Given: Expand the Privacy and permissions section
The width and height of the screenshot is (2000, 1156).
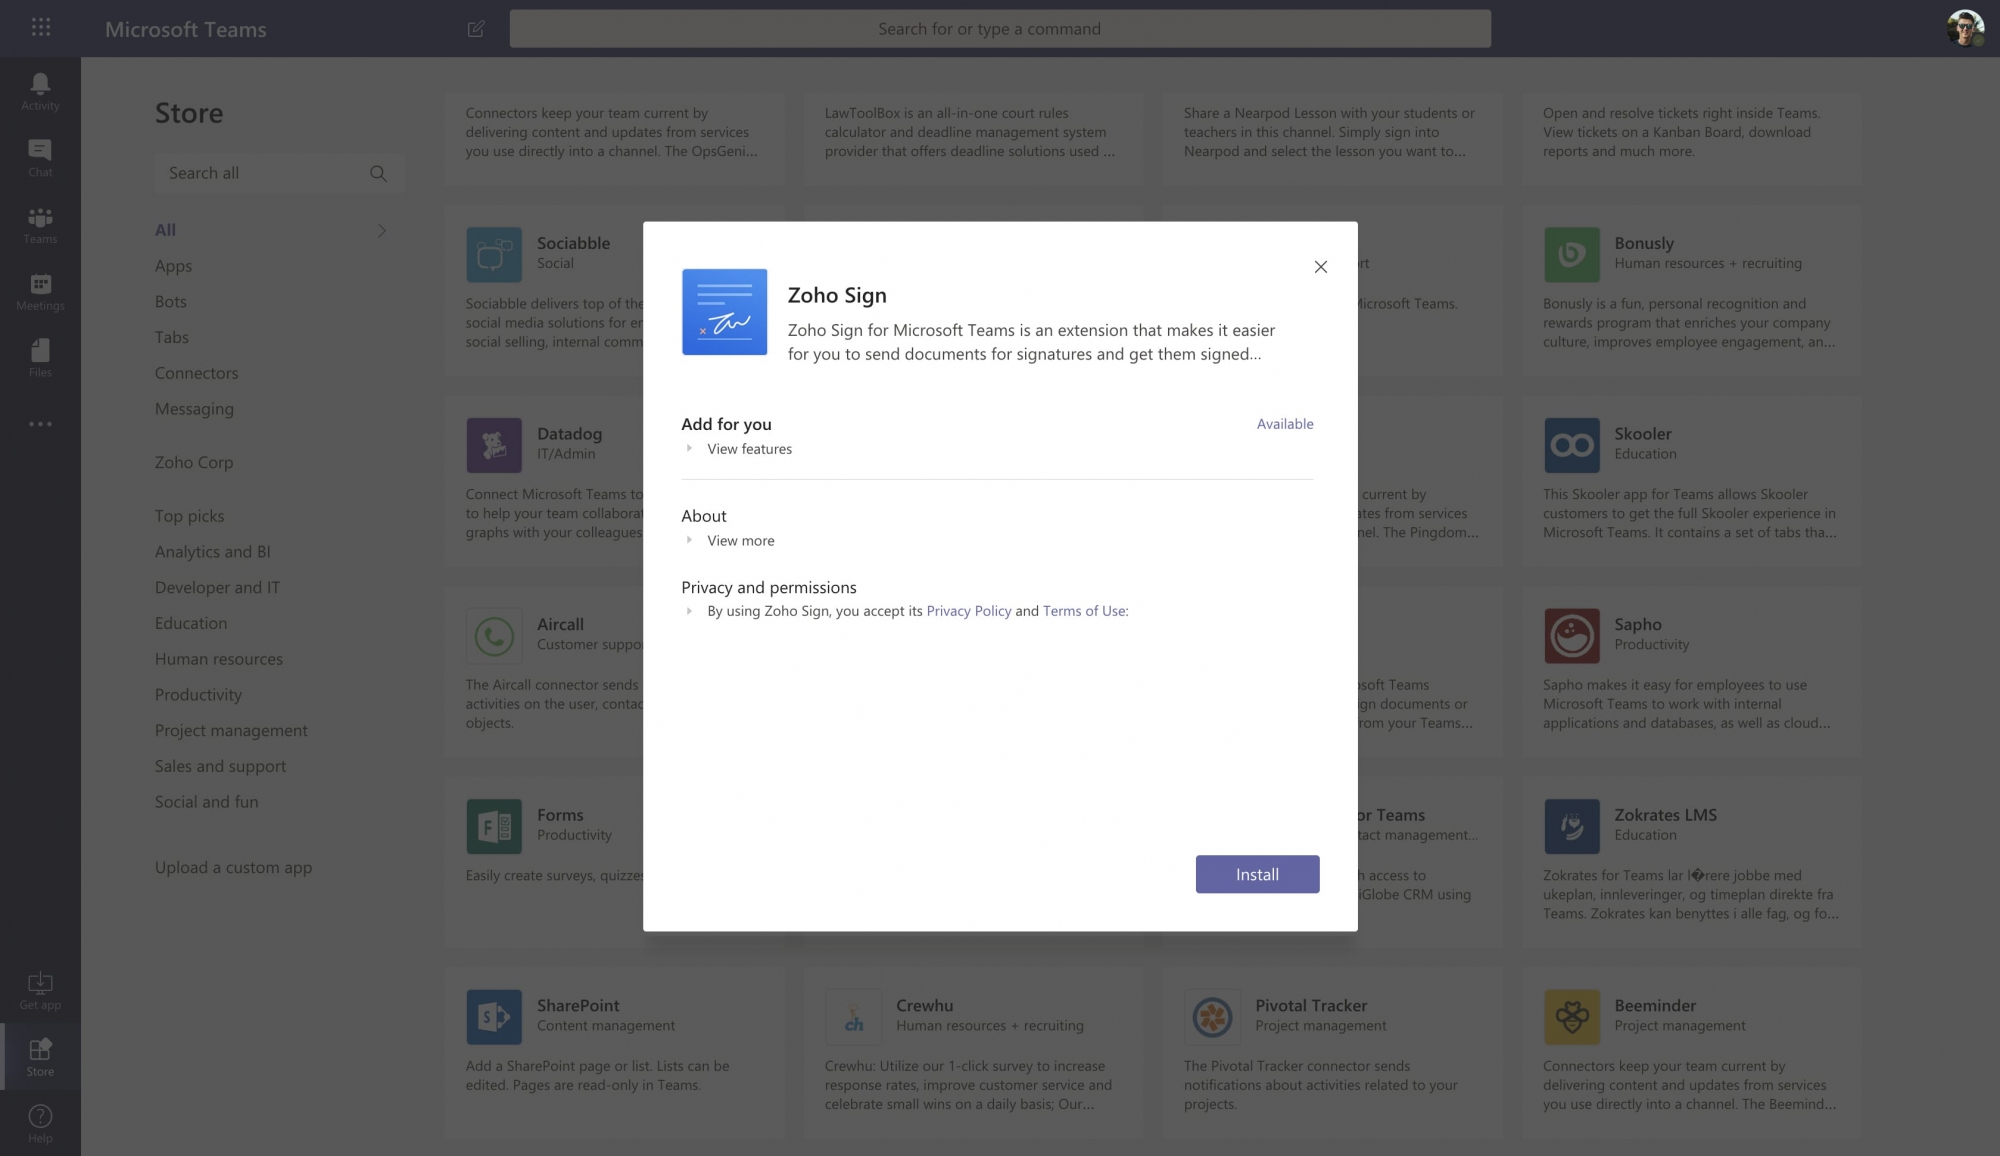Looking at the screenshot, I should tap(689, 611).
